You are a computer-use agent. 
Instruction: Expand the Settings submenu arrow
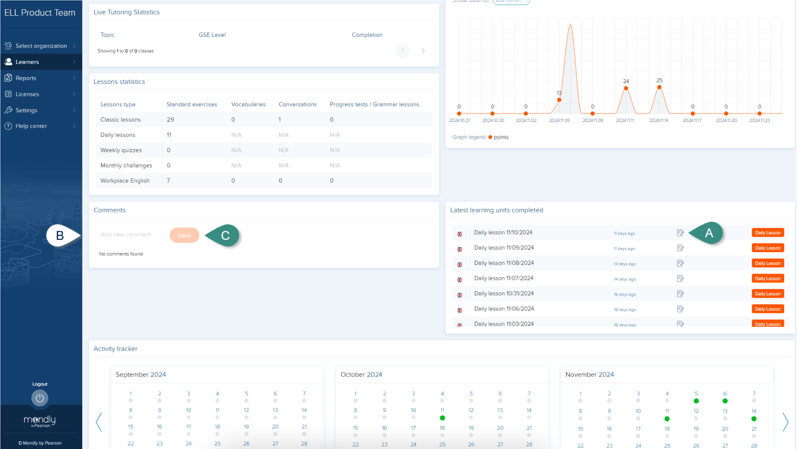tap(74, 110)
